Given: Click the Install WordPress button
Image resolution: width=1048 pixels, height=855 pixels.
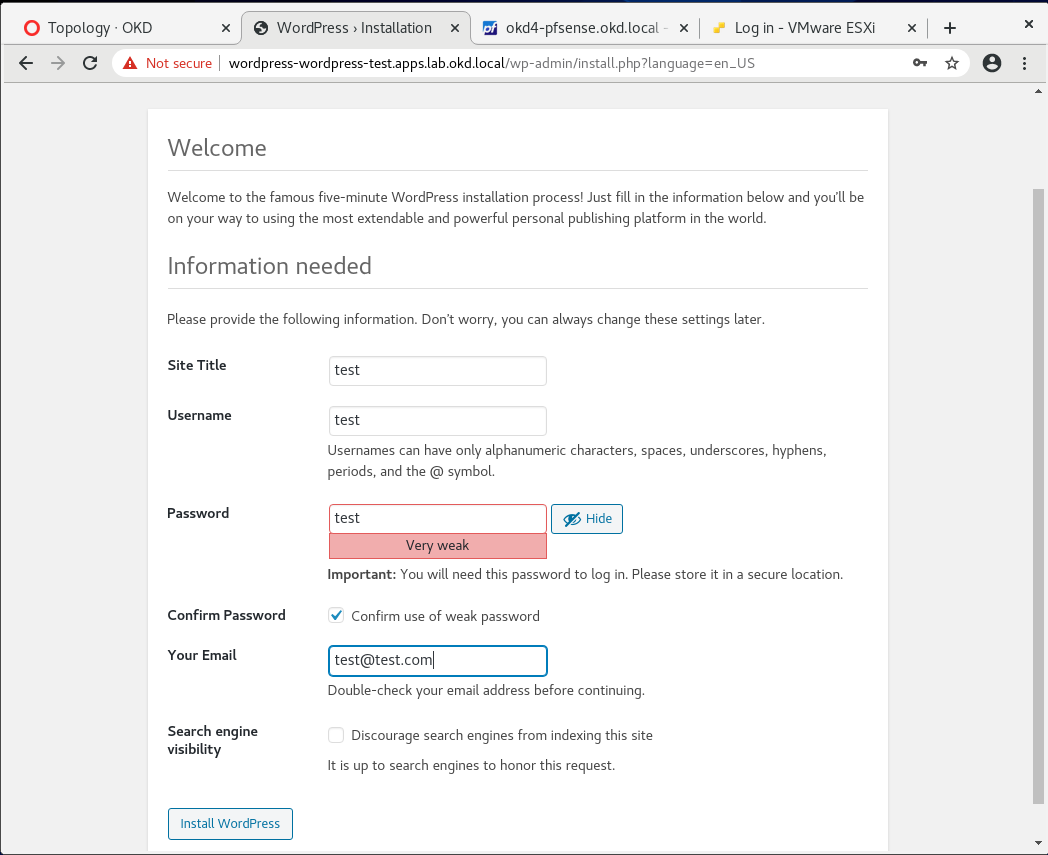Looking at the screenshot, I should (x=230, y=824).
